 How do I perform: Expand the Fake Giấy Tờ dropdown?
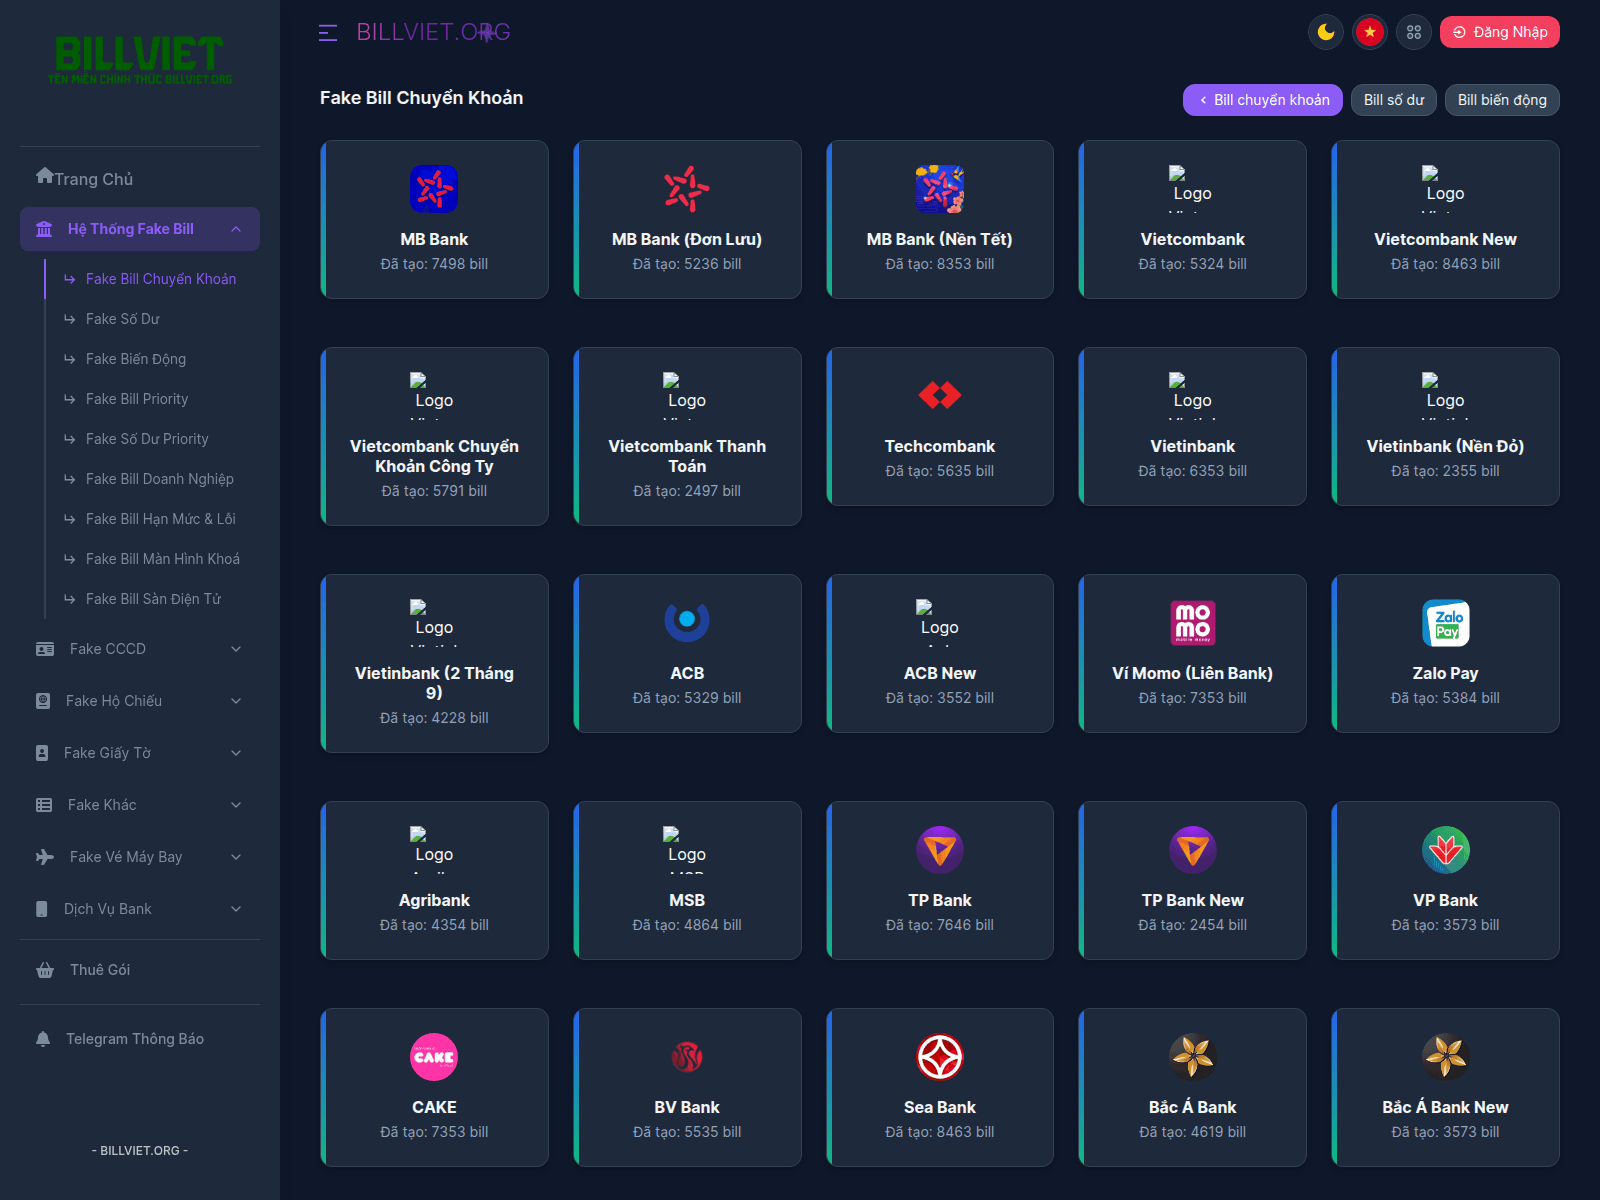[140, 753]
